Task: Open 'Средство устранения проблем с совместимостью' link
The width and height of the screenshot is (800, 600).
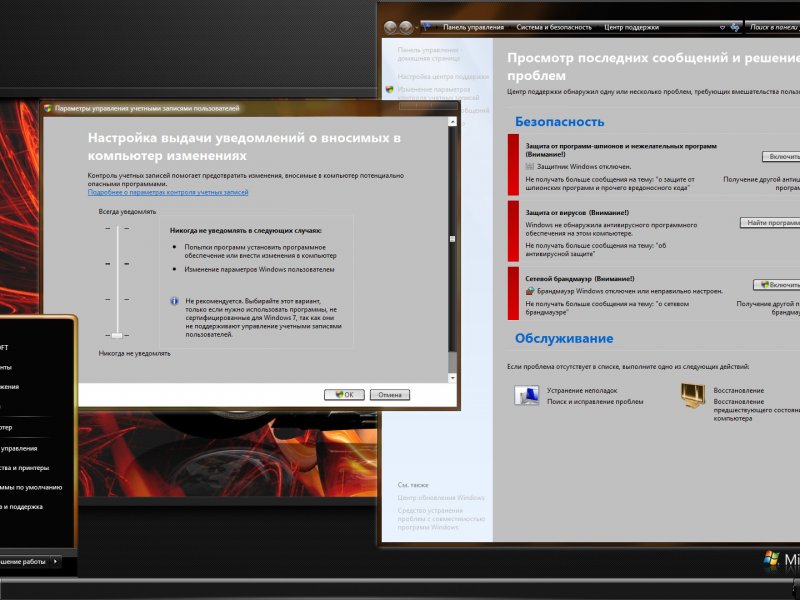Action: tap(441, 518)
